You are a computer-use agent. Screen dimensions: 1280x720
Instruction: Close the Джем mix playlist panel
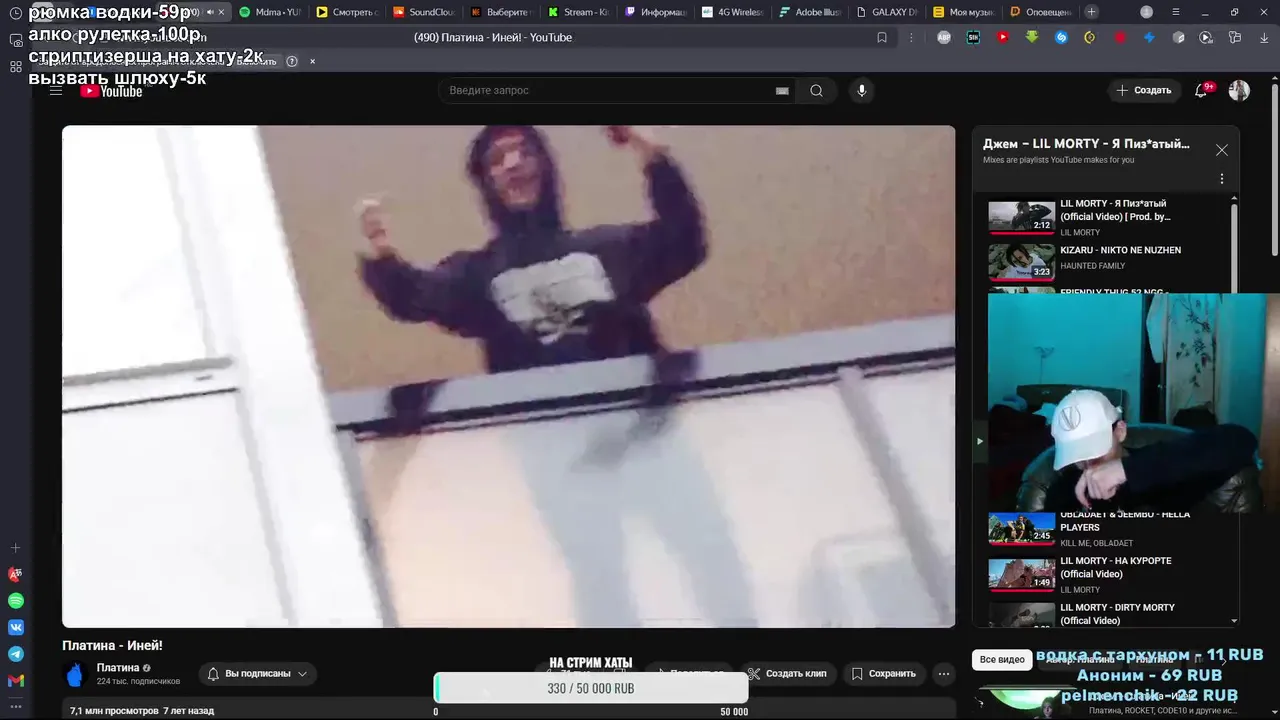pyautogui.click(x=1221, y=150)
